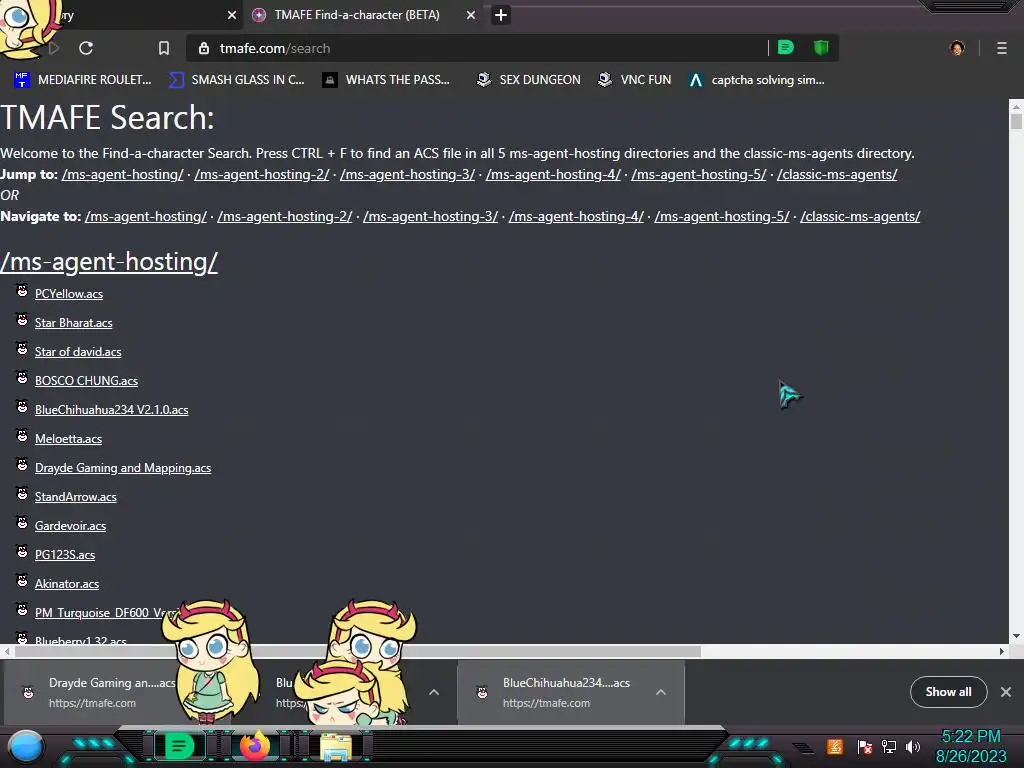Download StandArrow.acs
This screenshot has height=768, width=1024.
pyautogui.click(x=76, y=497)
